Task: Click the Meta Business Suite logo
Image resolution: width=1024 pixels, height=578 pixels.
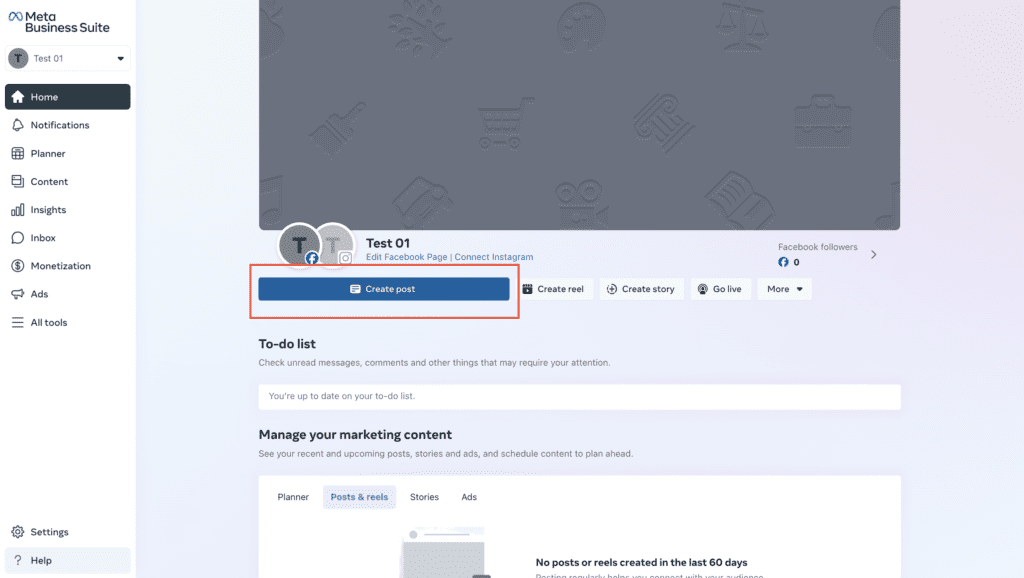Action: point(59,22)
